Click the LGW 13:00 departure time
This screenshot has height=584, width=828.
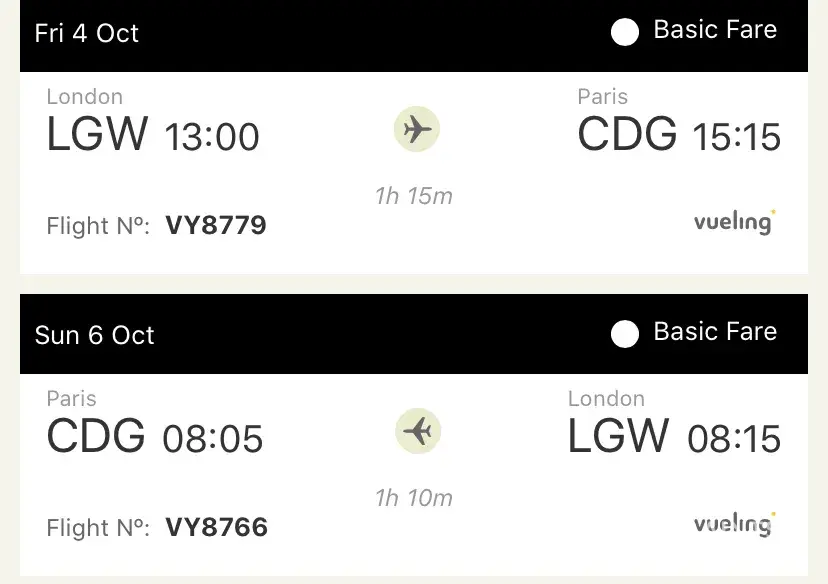(212, 136)
